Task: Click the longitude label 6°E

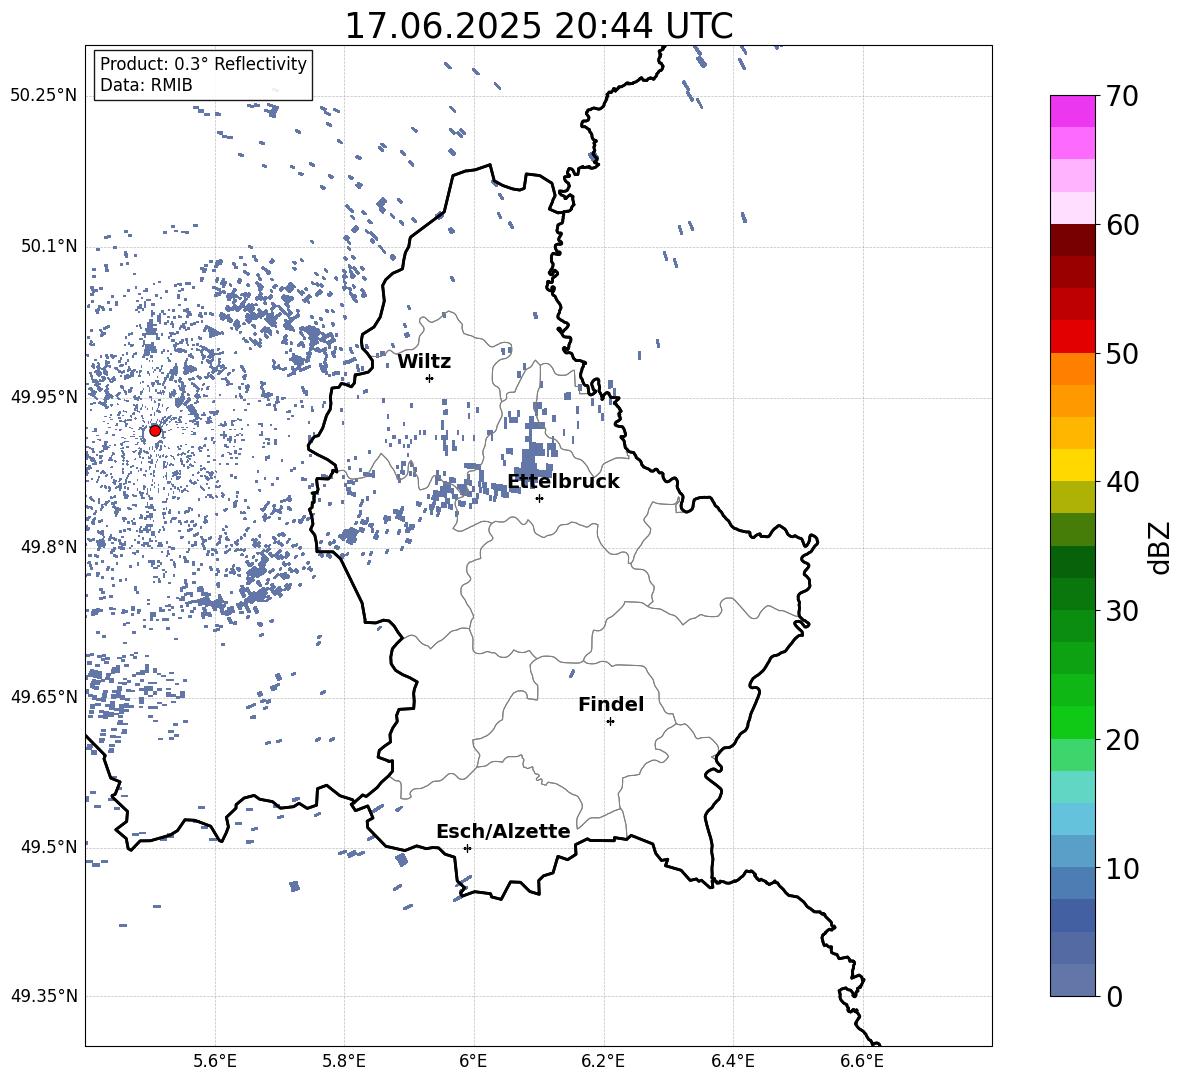Action: click(473, 1061)
